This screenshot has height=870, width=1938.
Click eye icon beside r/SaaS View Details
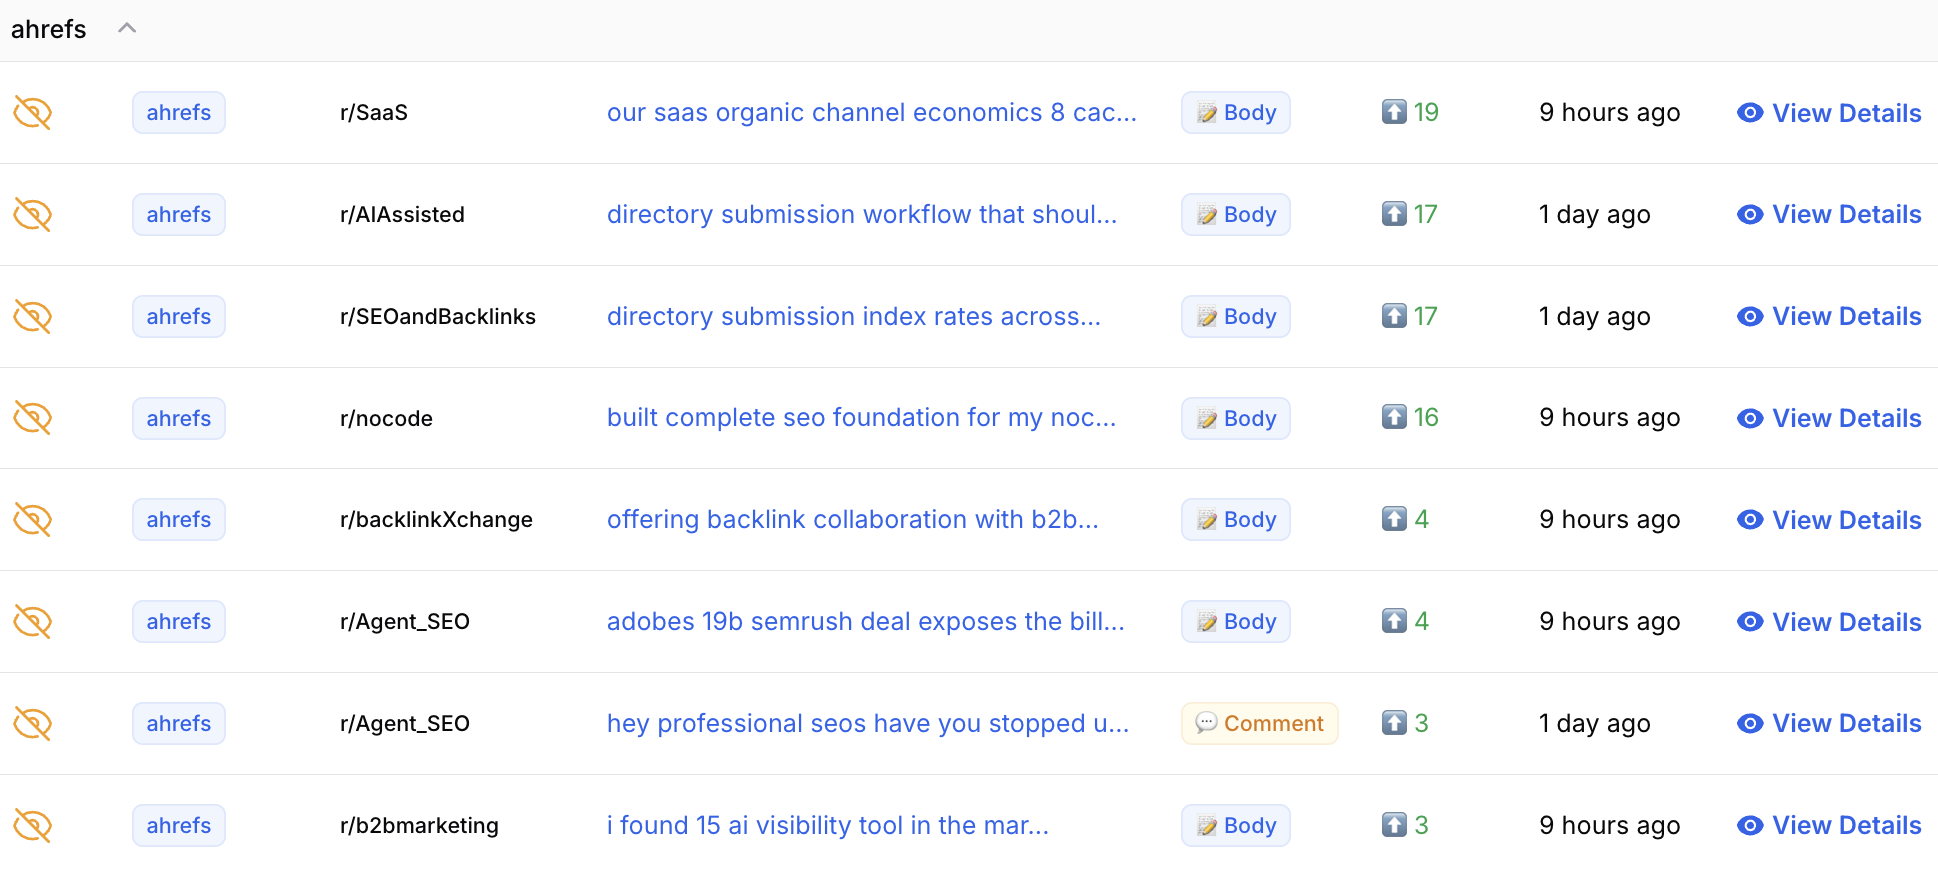pos(1750,113)
